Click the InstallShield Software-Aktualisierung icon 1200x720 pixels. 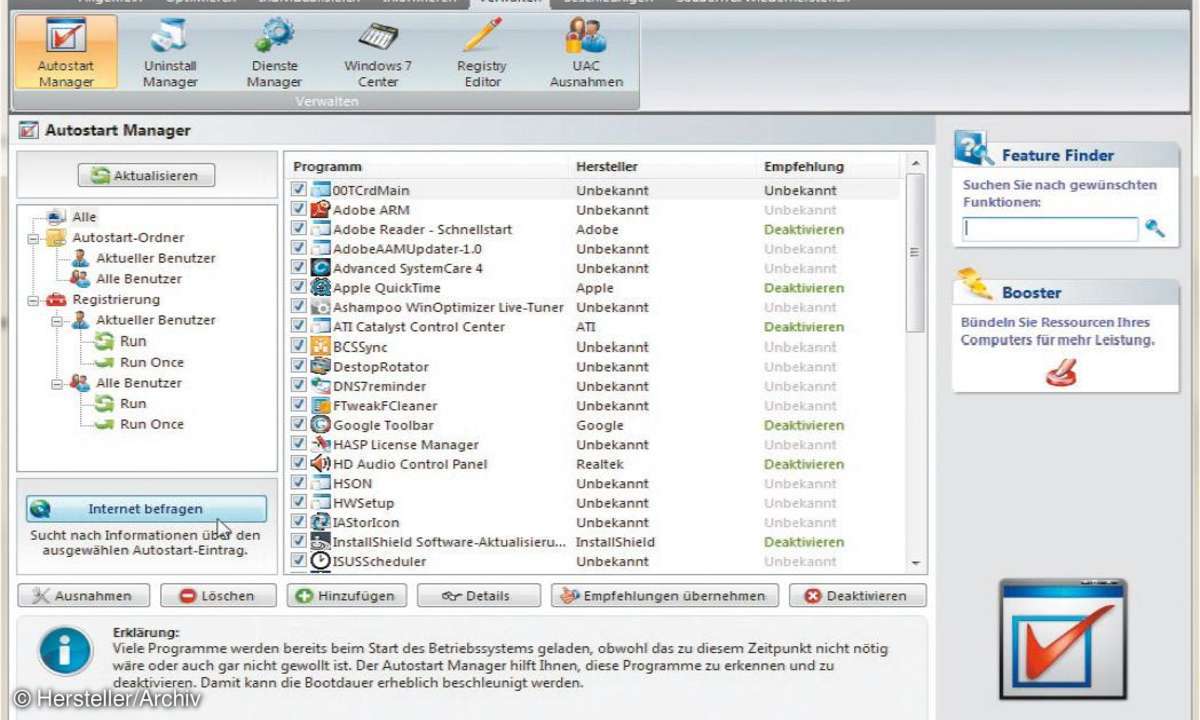[320, 542]
